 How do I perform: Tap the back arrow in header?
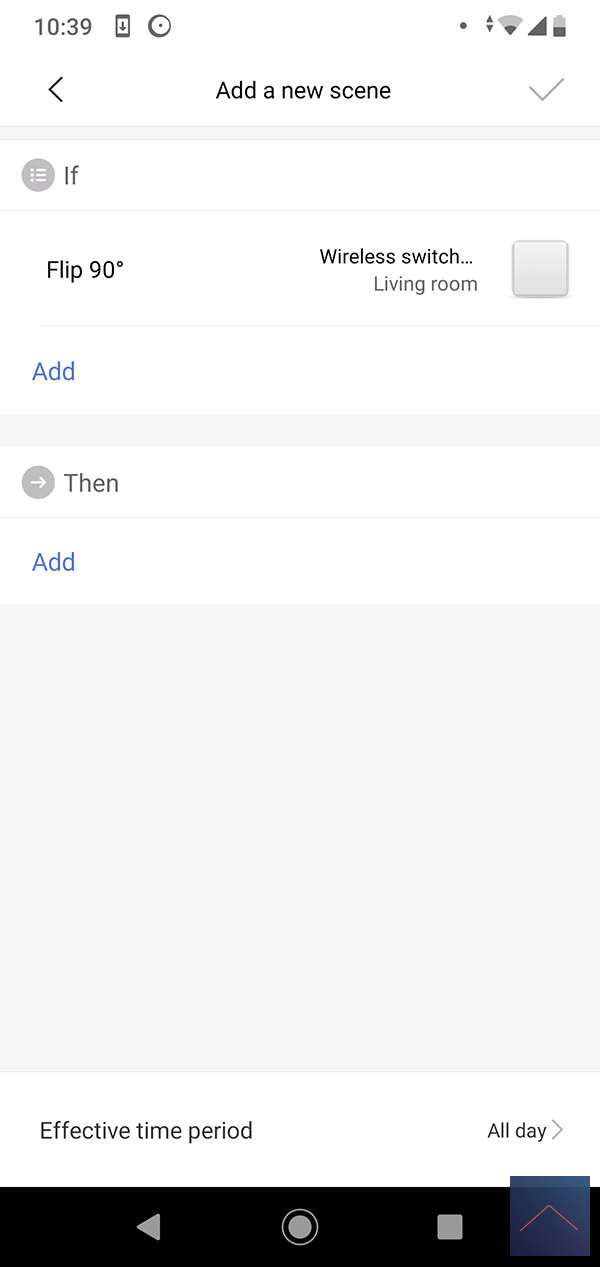tap(56, 90)
